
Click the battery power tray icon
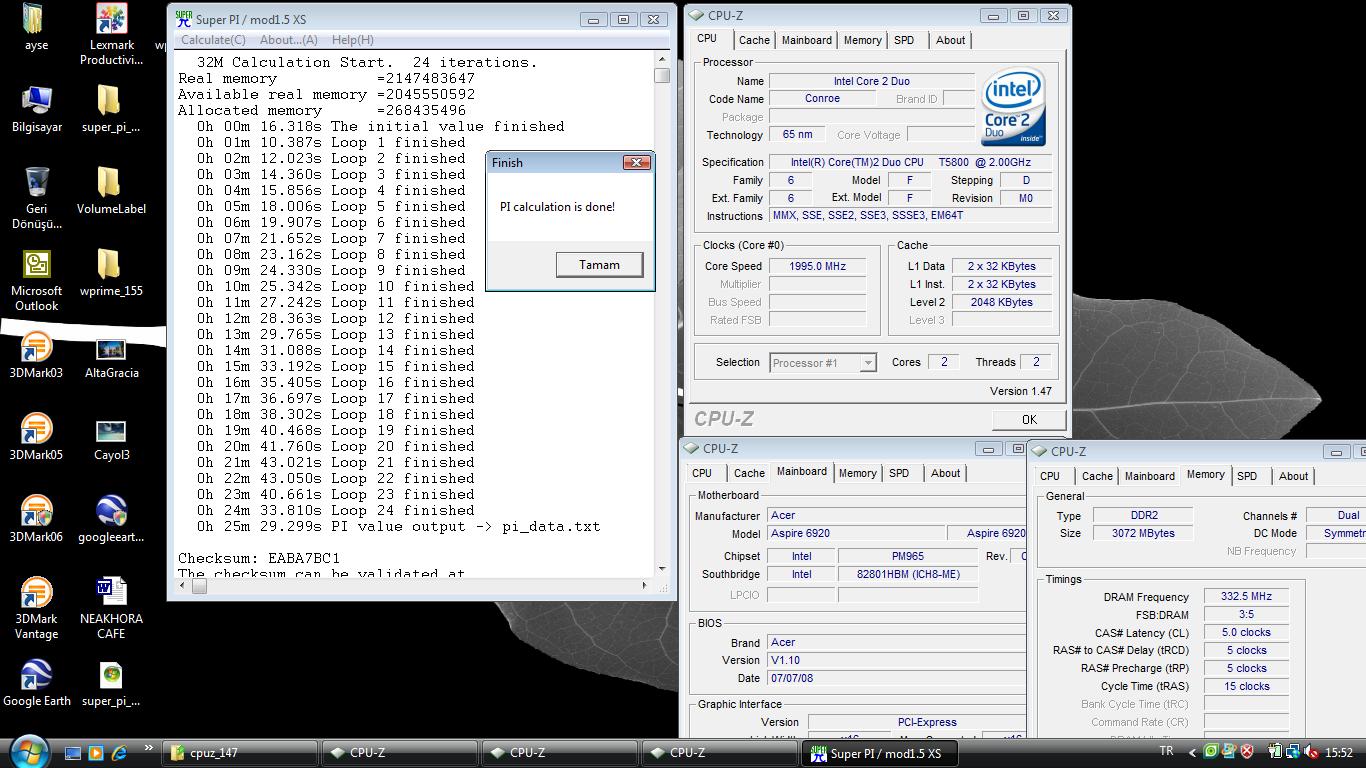pos(1275,752)
